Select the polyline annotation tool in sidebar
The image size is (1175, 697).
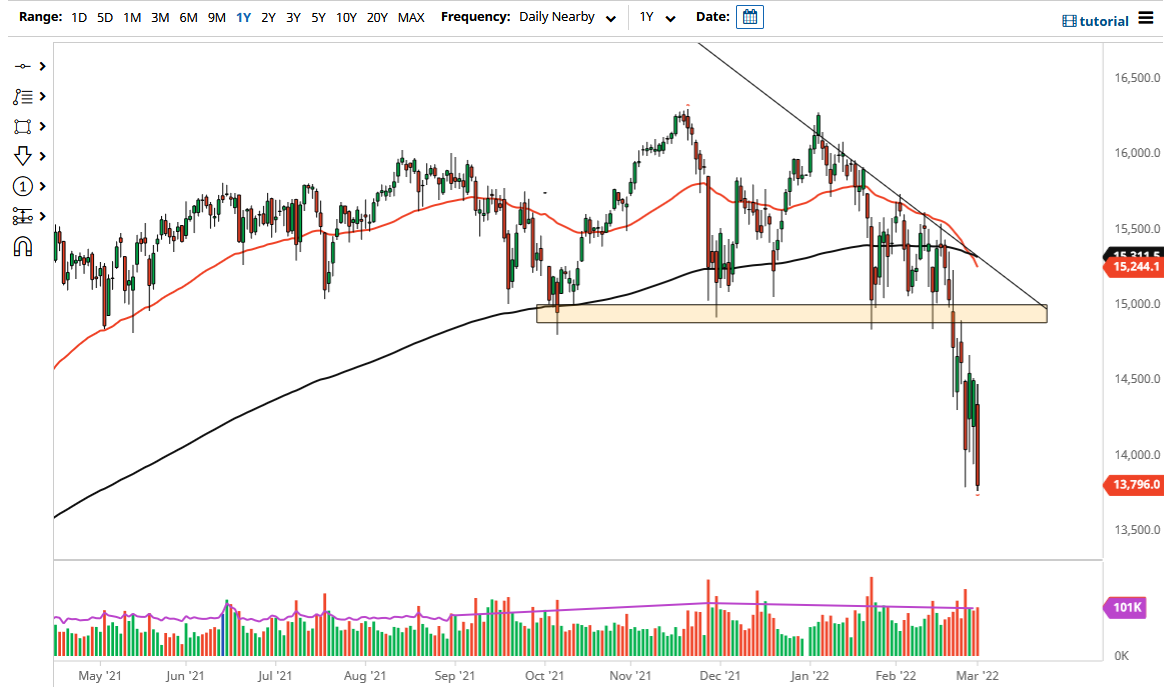pos(22,96)
